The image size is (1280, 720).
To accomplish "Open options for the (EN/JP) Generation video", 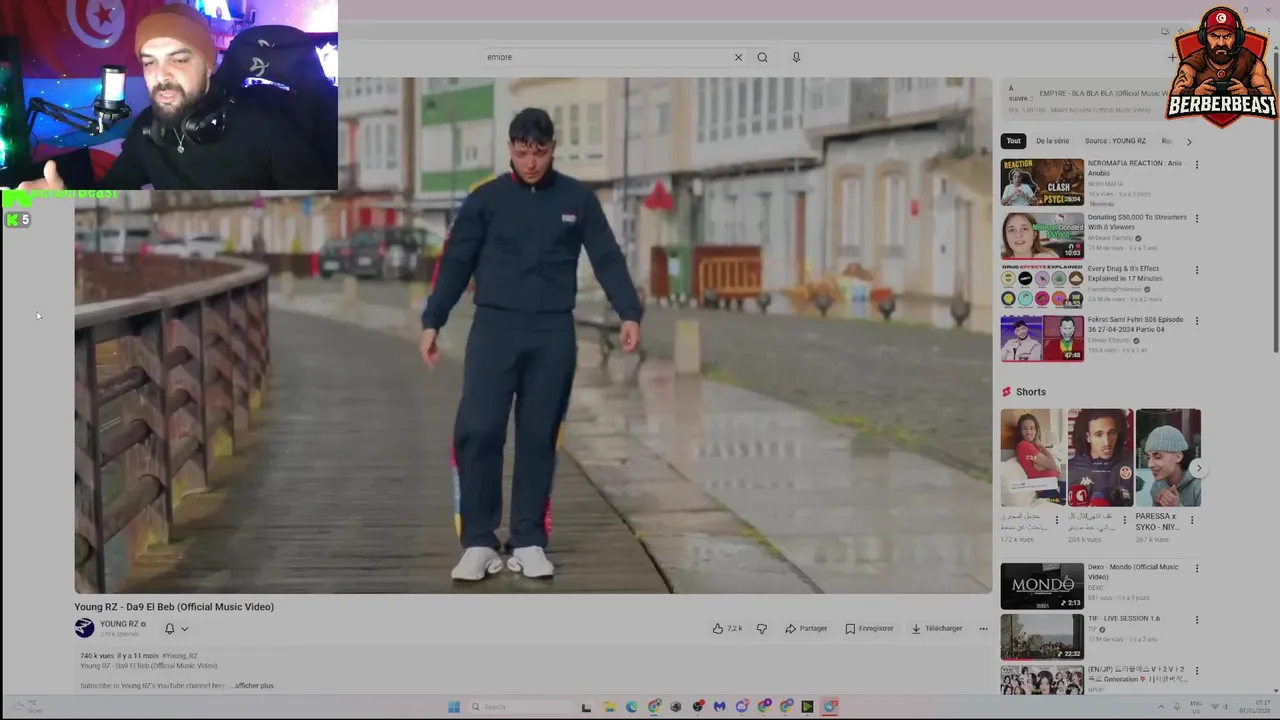I will (1196, 671).
